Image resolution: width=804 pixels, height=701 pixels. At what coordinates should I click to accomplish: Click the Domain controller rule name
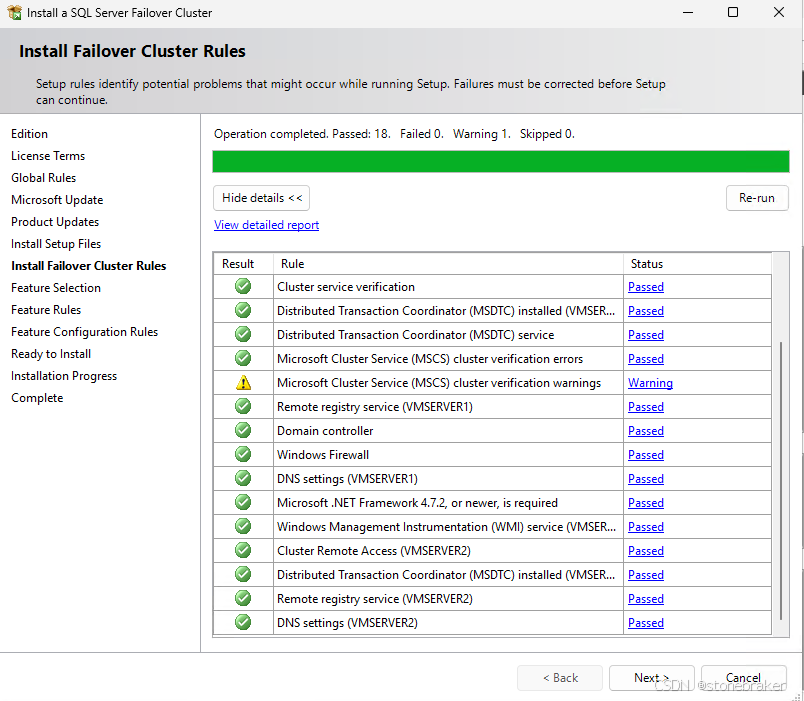point(325,431)
